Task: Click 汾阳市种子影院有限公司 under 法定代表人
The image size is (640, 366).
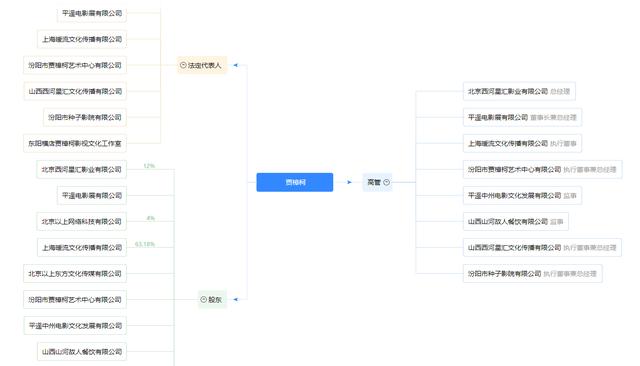Action: pos(85,118)
